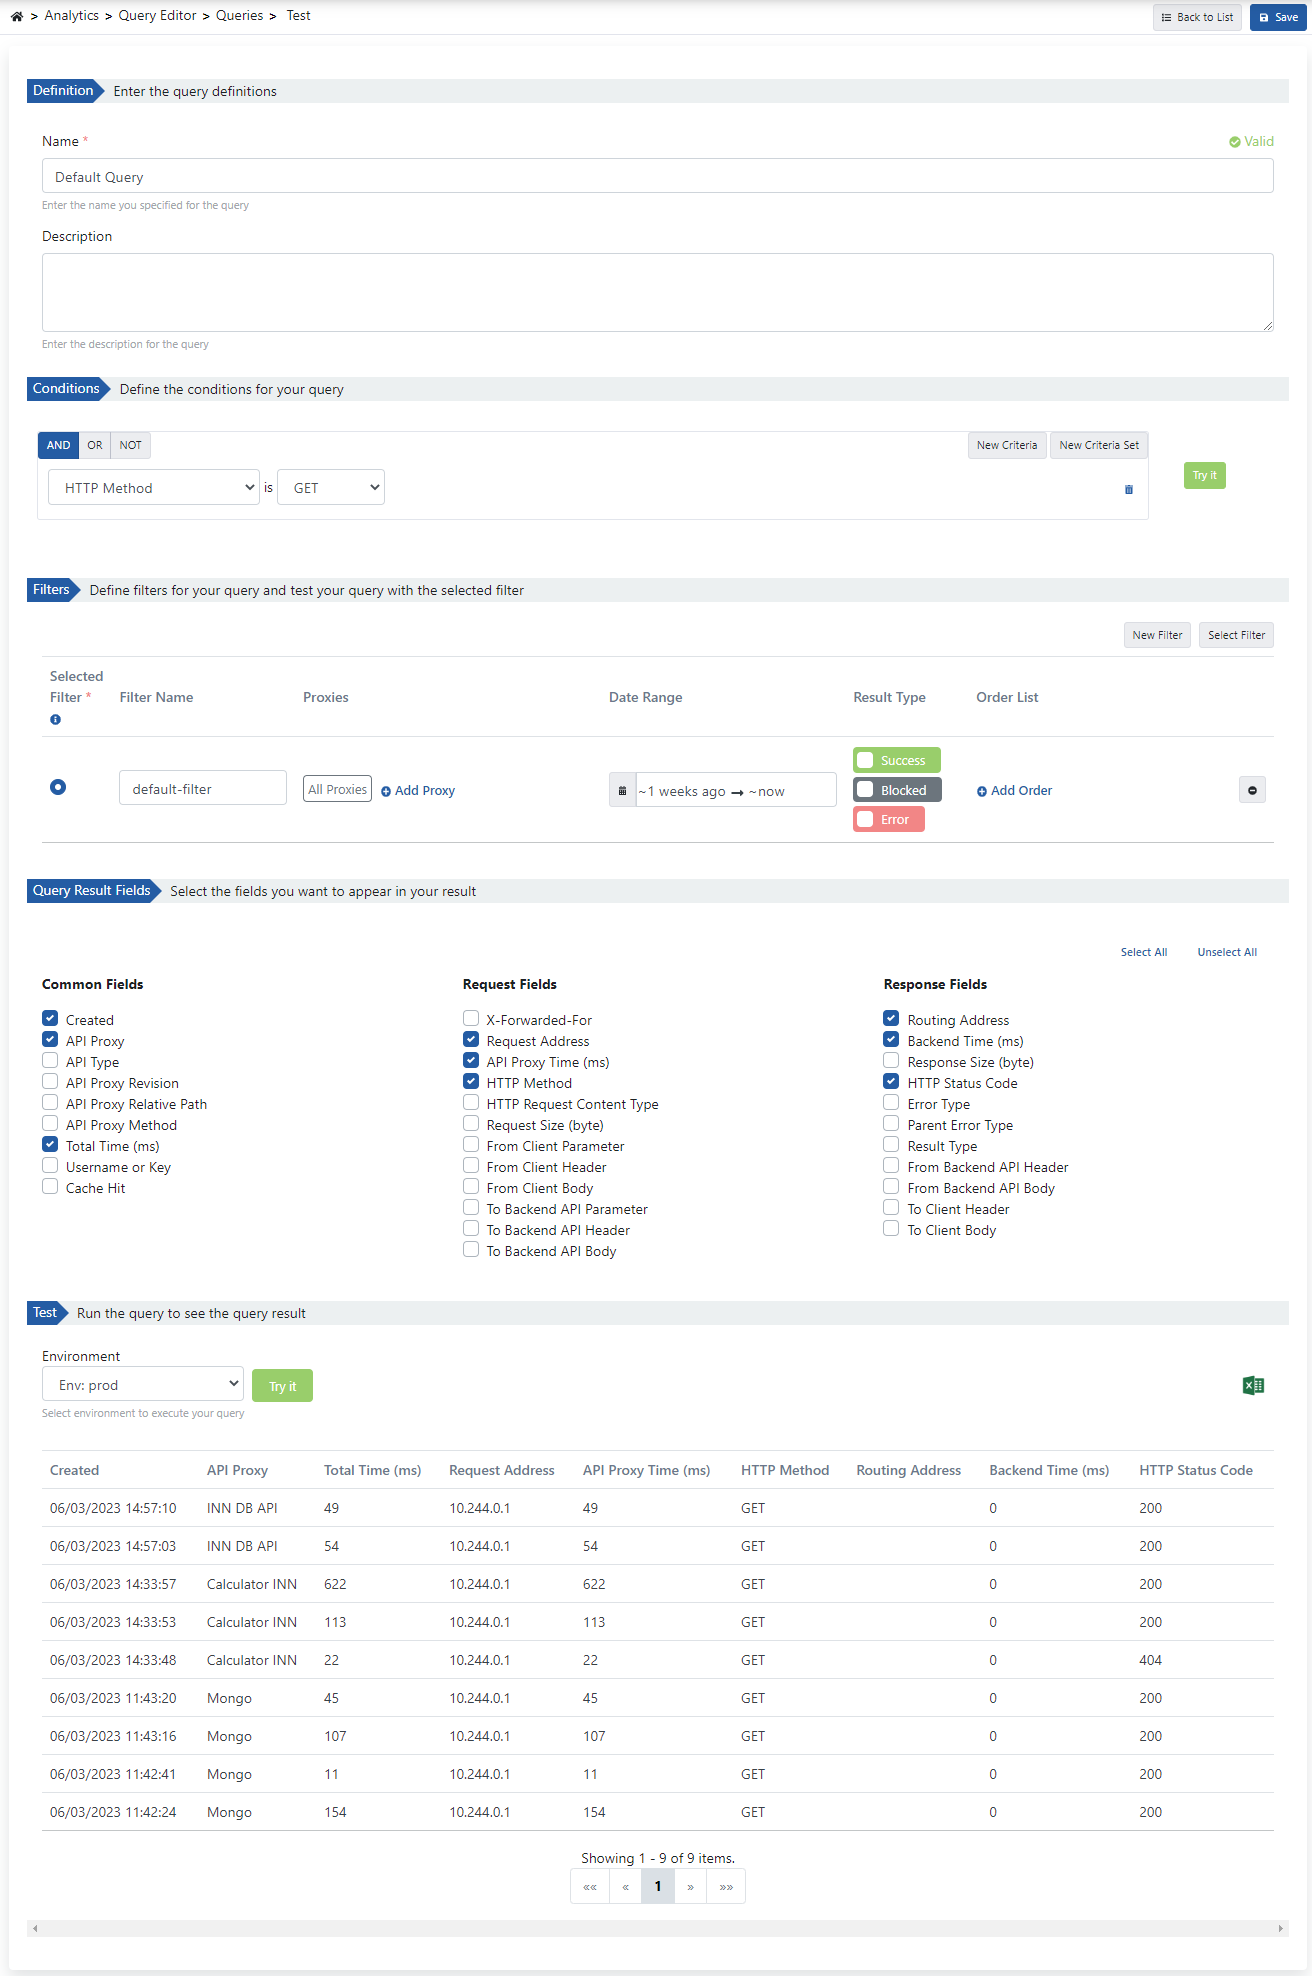Switch condition operator to OR
Screen dimensions: 1312x1976
[95, 445]
